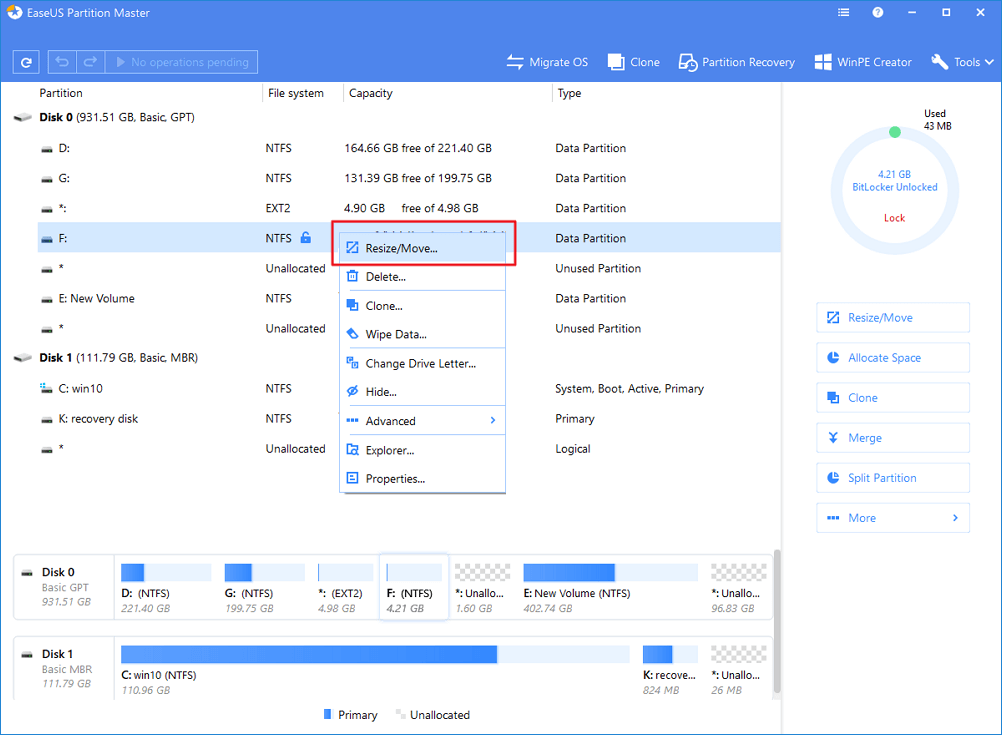Click the Partition column header
The height and width of the screenshot is (735, 1002).
[x=61, y=93]
